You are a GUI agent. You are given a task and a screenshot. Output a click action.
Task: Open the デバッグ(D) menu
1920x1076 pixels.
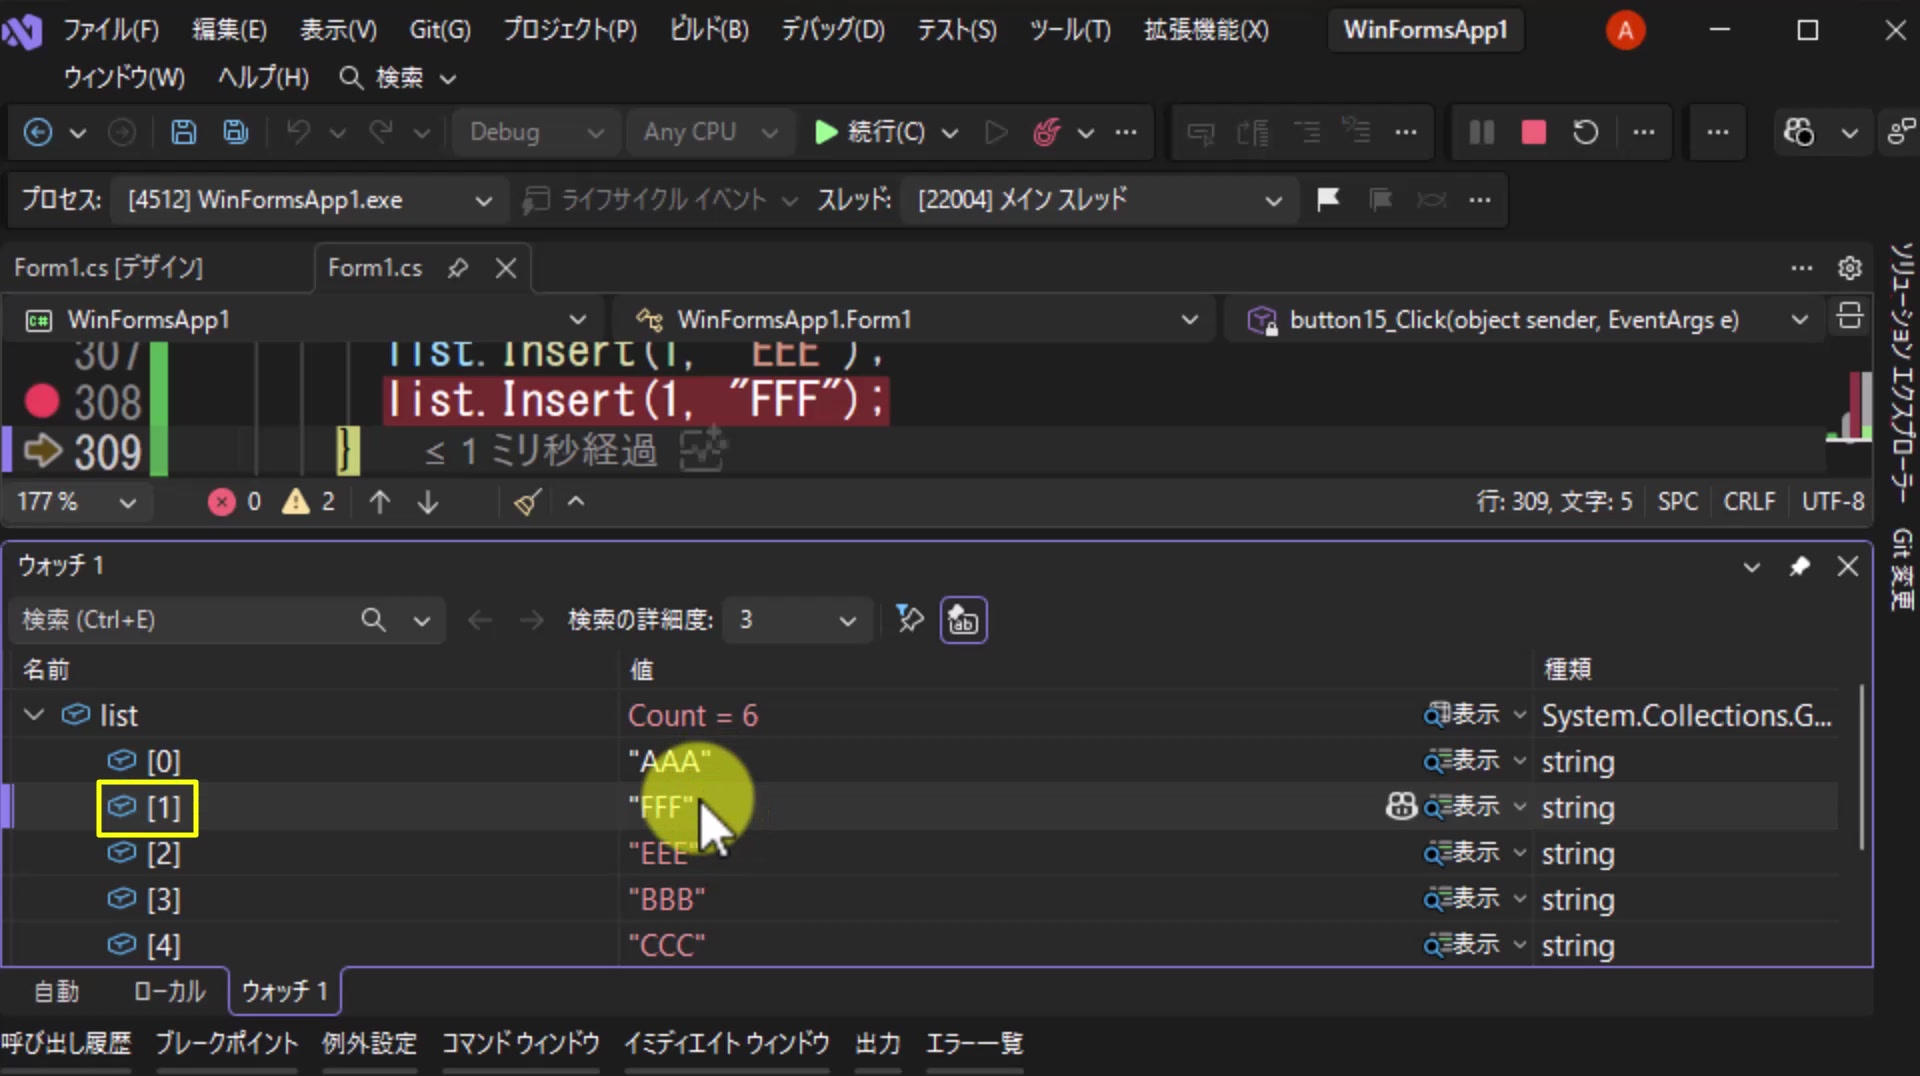(833, 30)
